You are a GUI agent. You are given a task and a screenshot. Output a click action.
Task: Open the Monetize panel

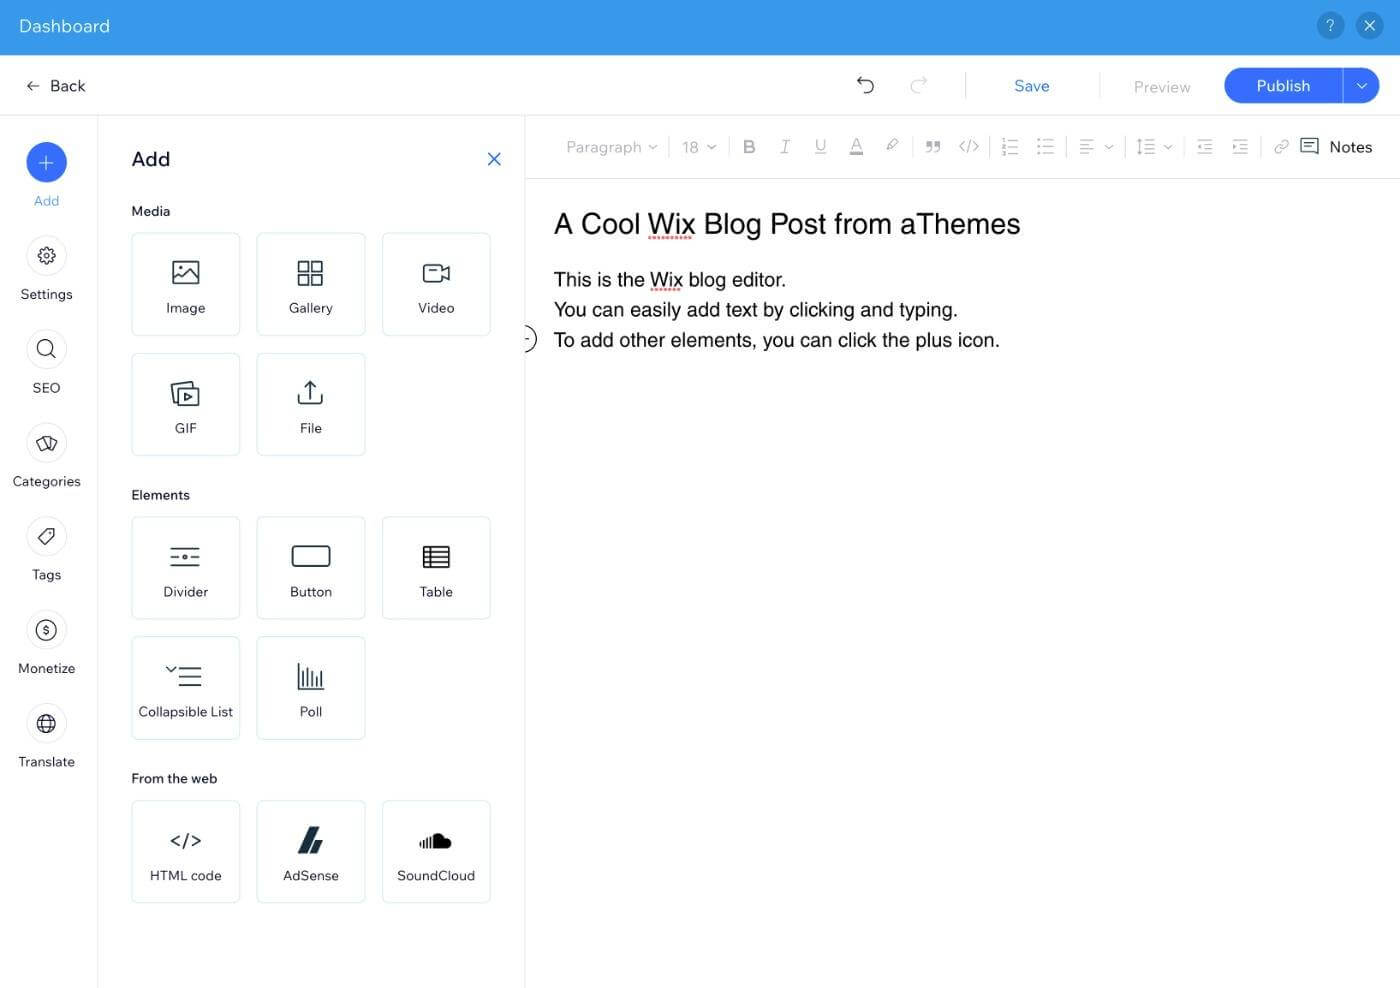point(46,630)
